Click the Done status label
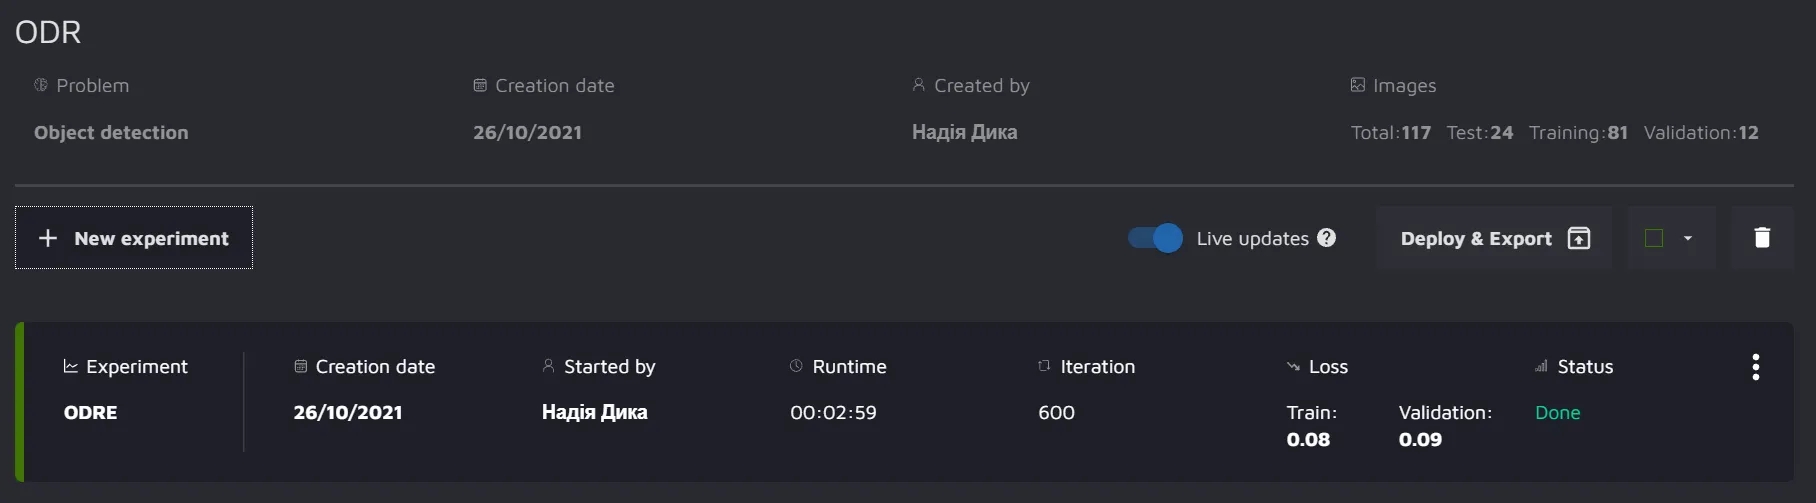The width and height of the screenshot is (1816, 503). pos(1557,412)
